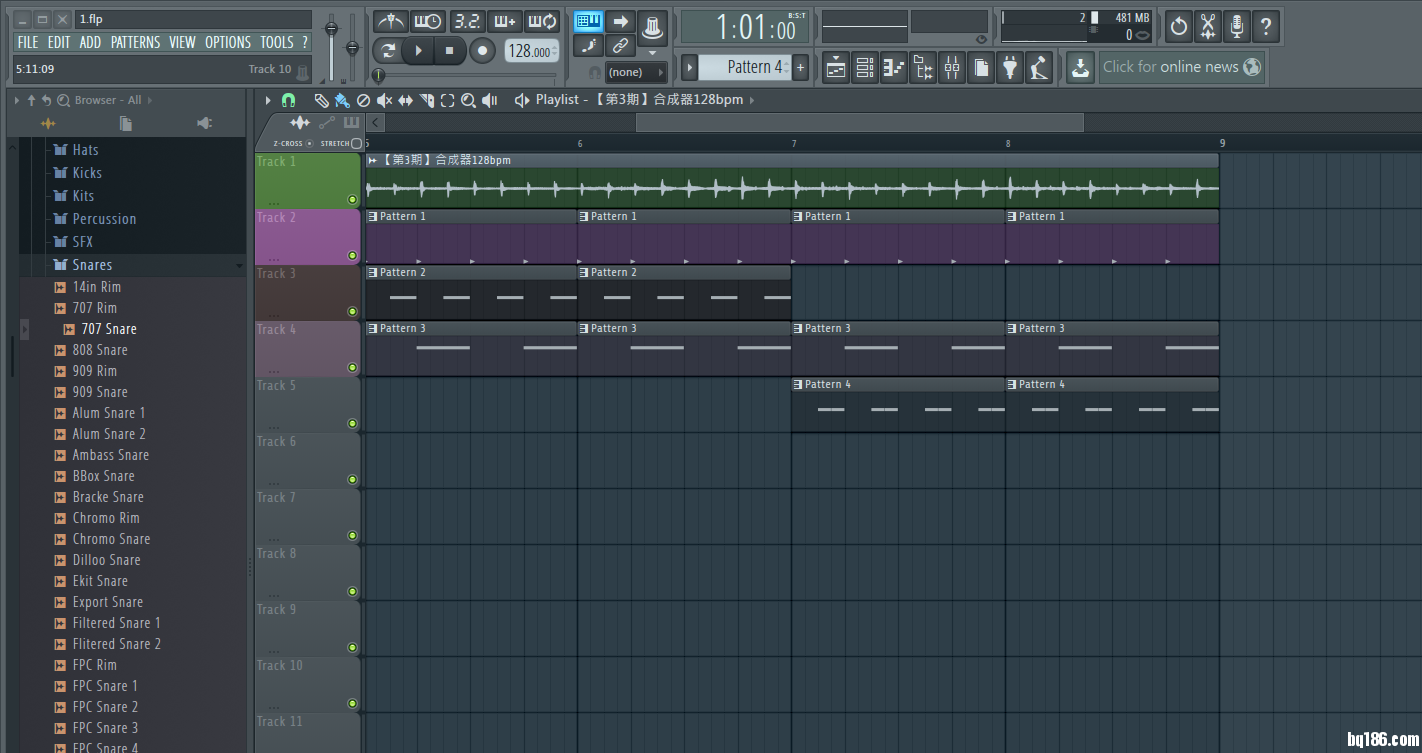Toggle overdub blend recording button
Viewport: 1422px width, 753px height.
[x=504, y=21]
